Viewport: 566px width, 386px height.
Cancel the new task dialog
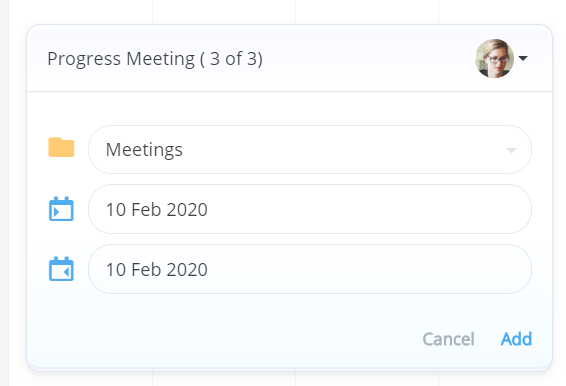[x=448, y=339]
